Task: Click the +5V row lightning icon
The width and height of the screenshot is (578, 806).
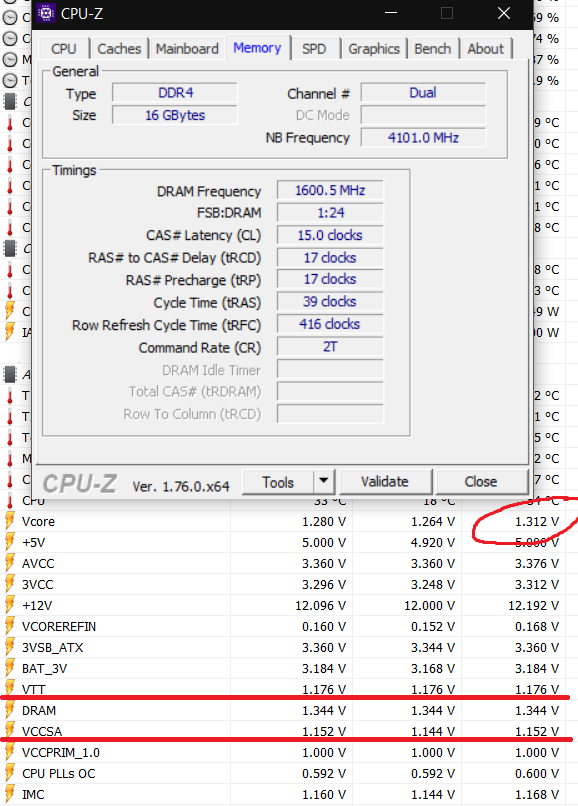Action: [x=10, y=542]
